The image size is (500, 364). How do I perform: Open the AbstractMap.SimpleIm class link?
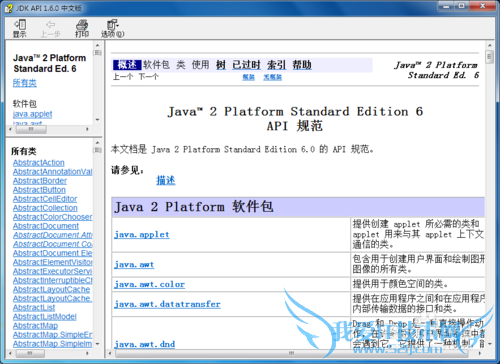[52, 344]
